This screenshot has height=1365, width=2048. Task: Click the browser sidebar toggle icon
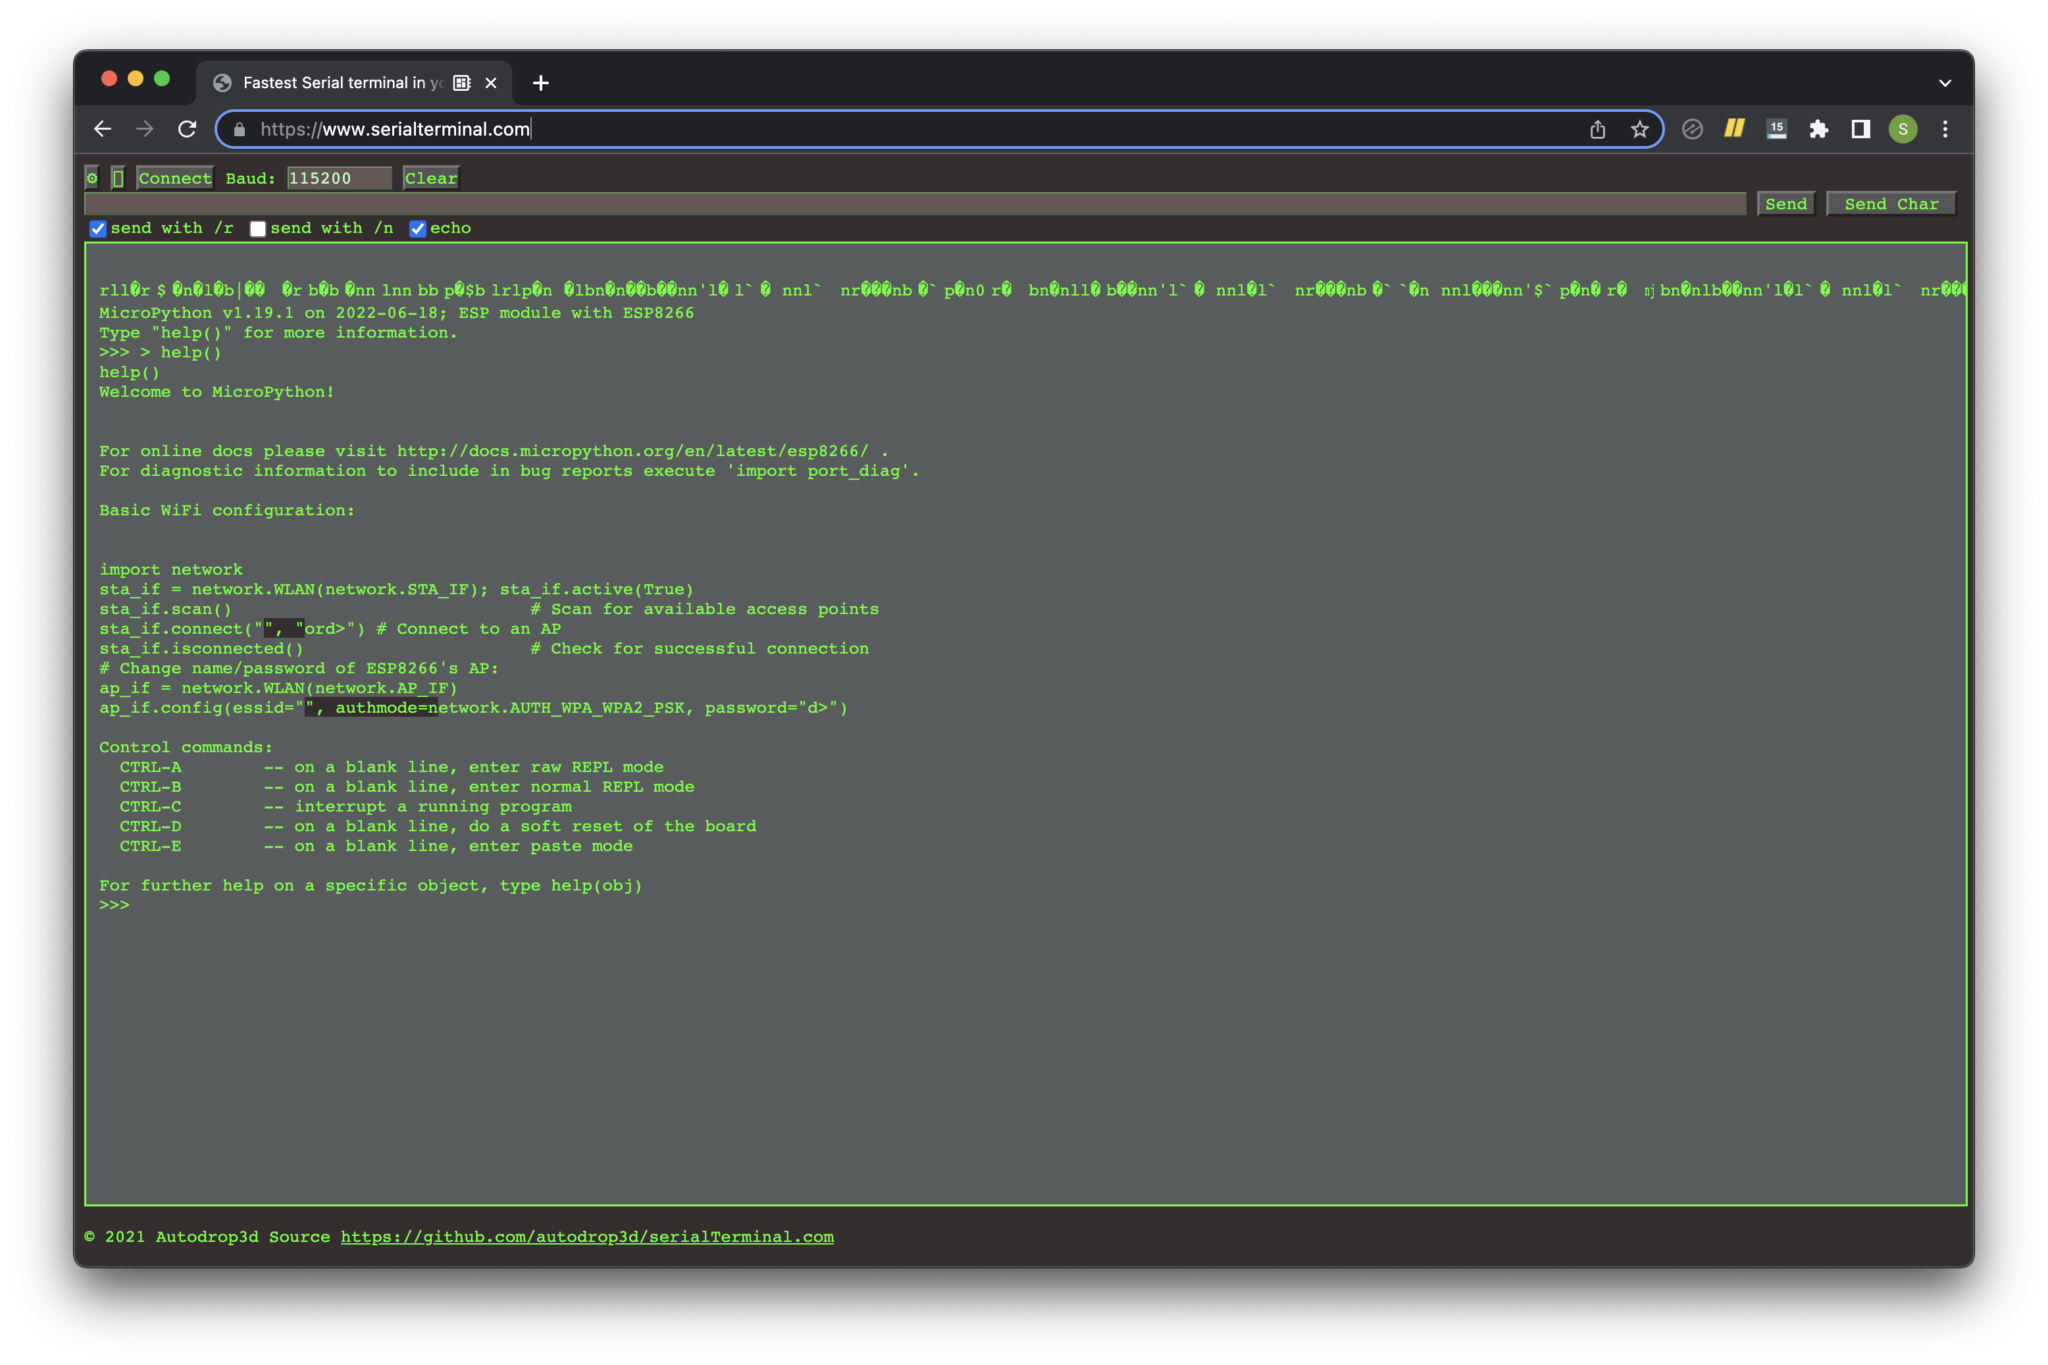pyautogui.click(x=1862, y=128)
